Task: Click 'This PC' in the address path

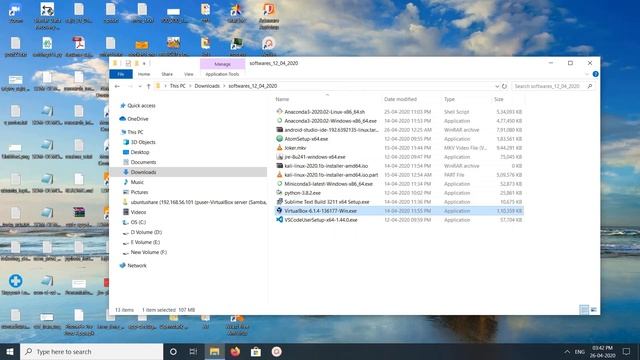Action: click(178, 86)
